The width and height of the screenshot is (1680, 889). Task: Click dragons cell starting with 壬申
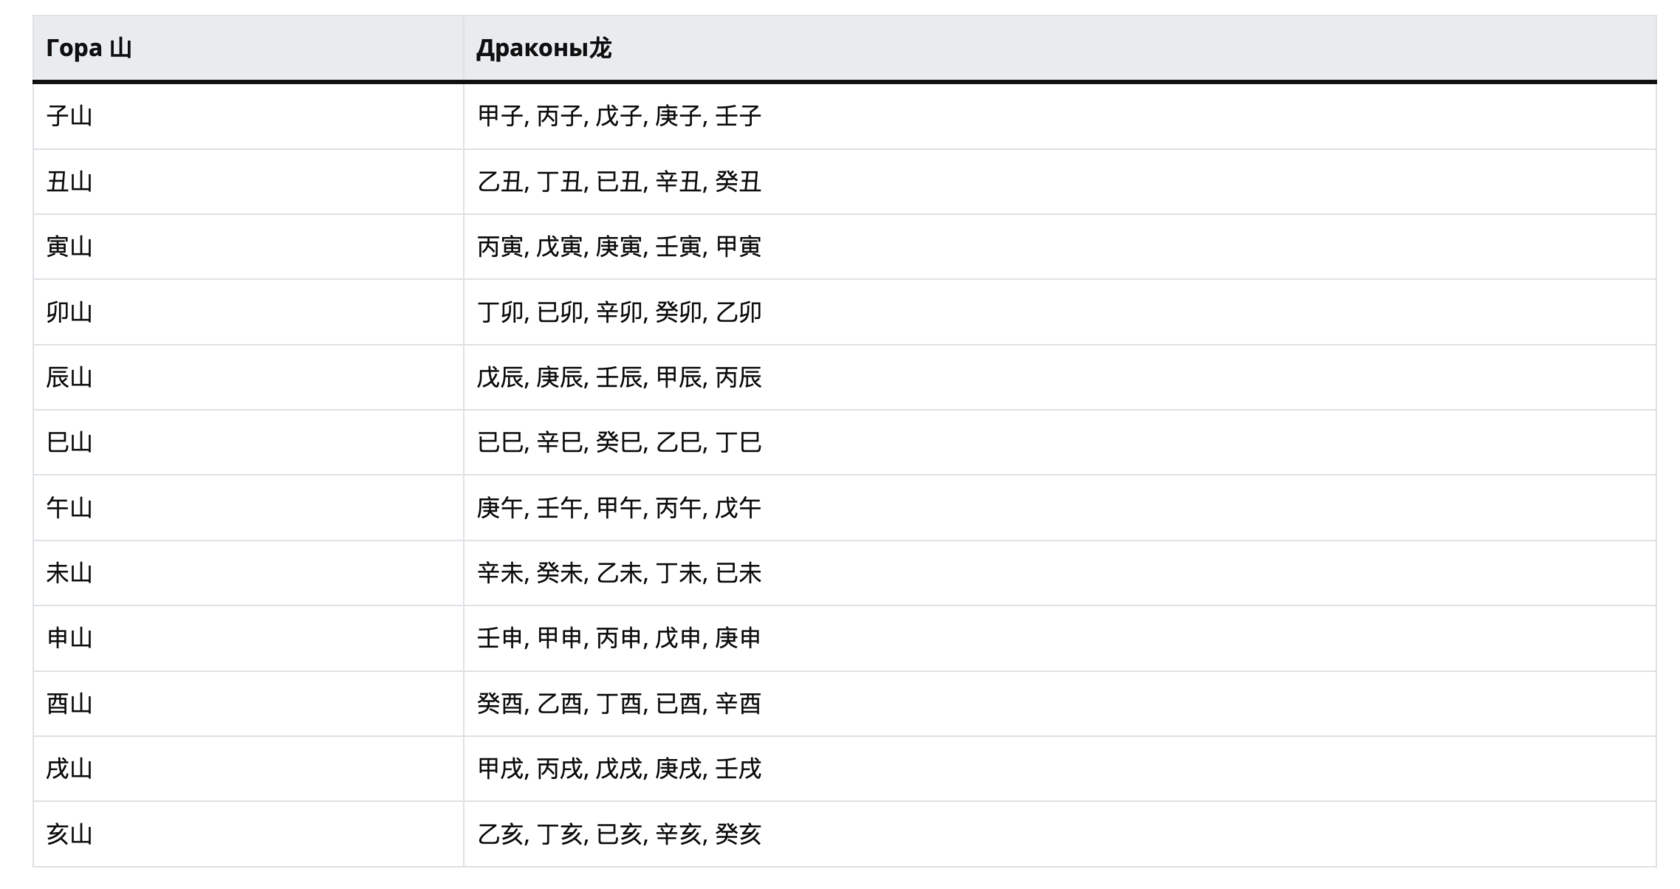[x=619, y=638]
